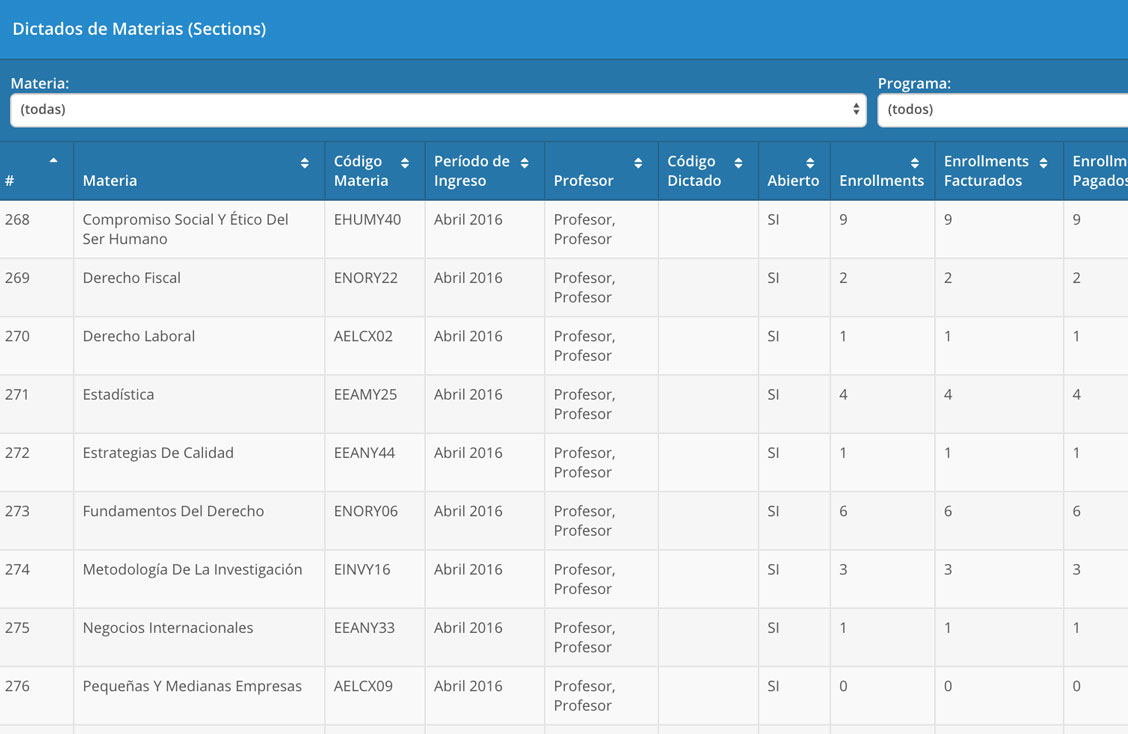1128x734 pixels.
Task: Click sort arrows for Código Materia column
Action: (x=405, y=163)
